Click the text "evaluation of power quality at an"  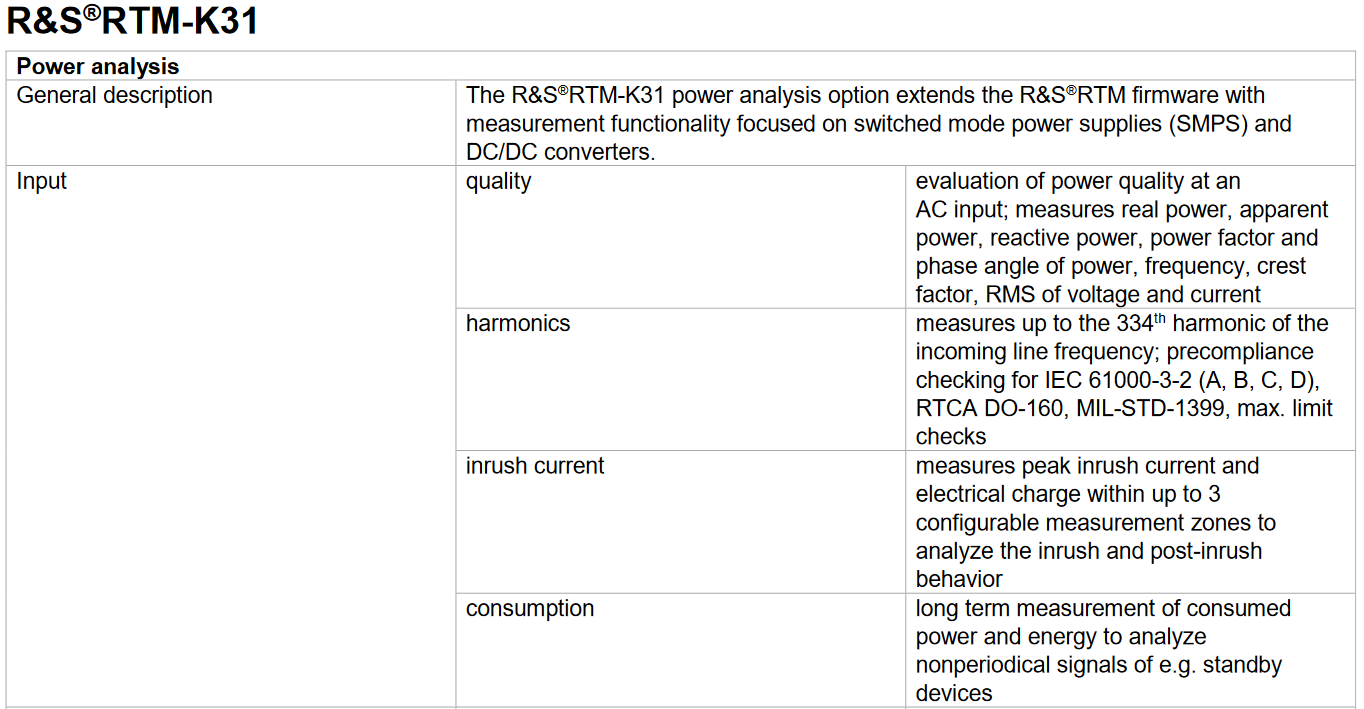pos(1078,182)
